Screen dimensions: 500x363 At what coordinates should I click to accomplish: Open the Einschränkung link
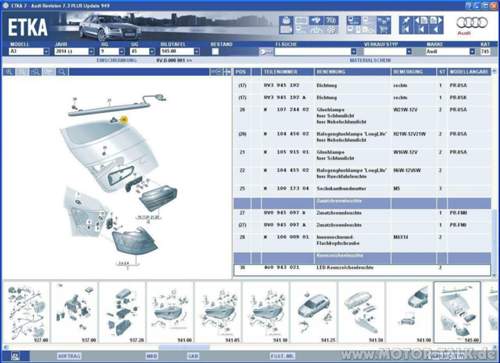point(116,60)
